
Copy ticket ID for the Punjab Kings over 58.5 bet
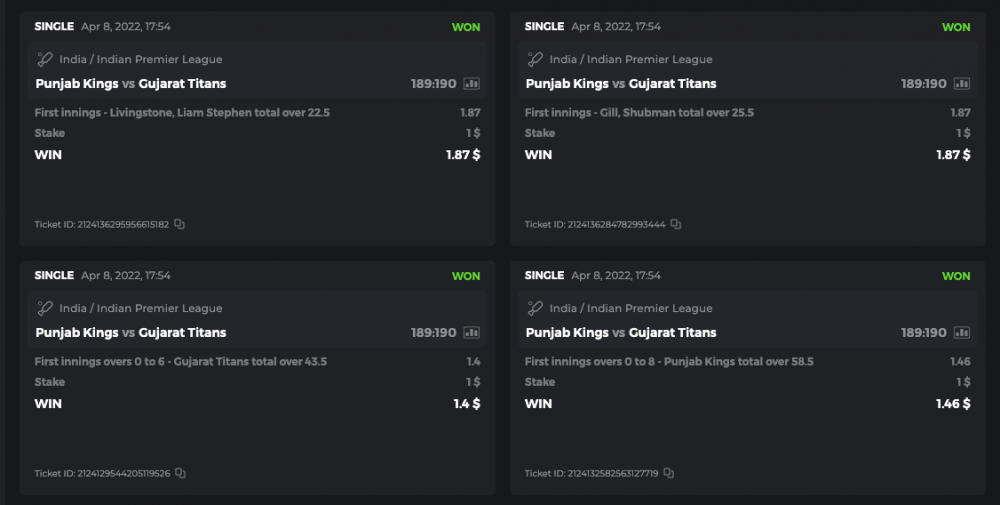point(669,474)
